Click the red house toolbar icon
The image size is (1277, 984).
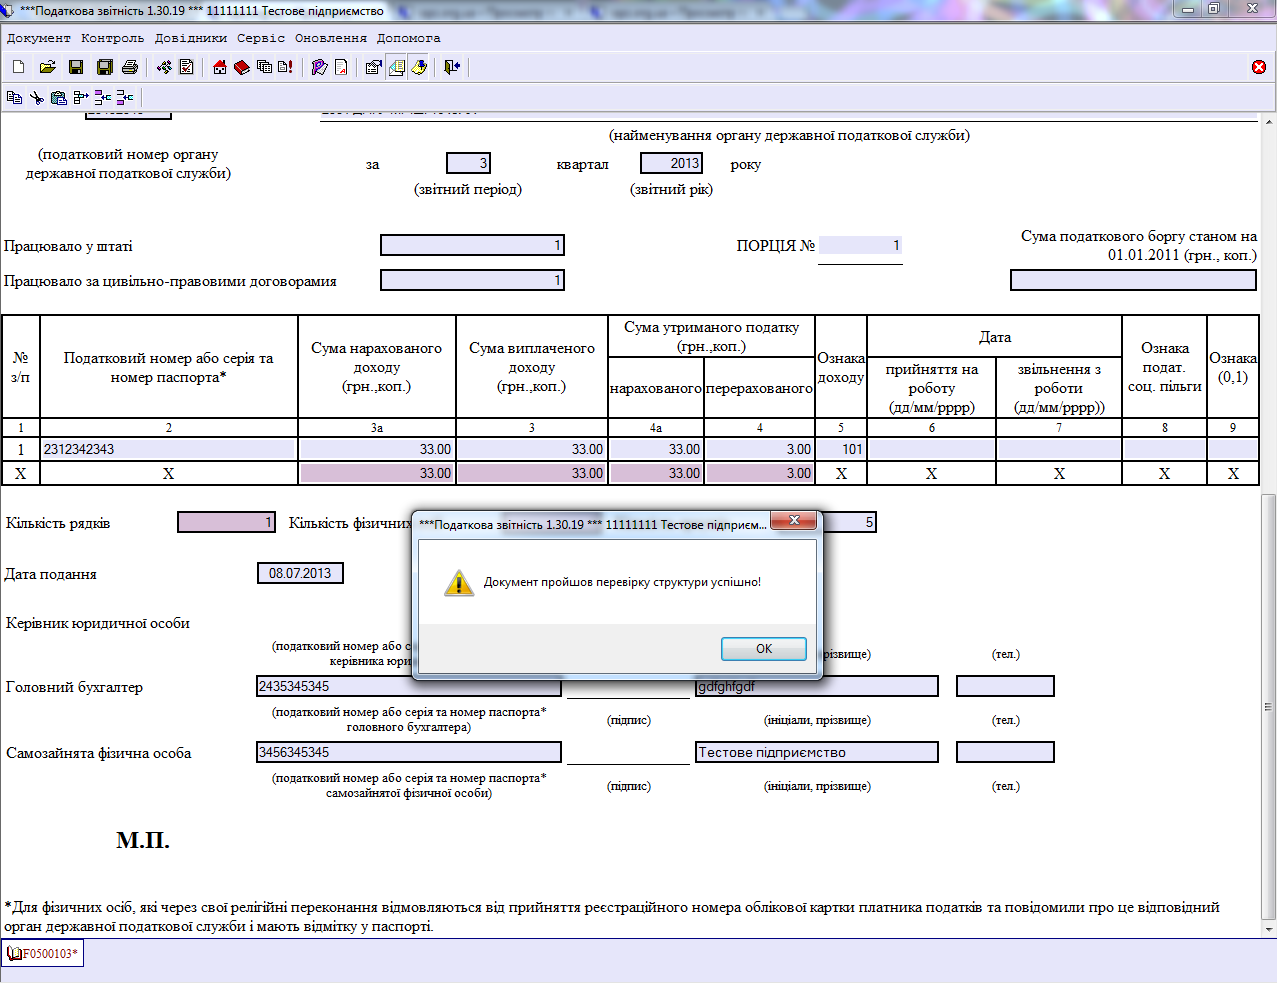[220, 67]
